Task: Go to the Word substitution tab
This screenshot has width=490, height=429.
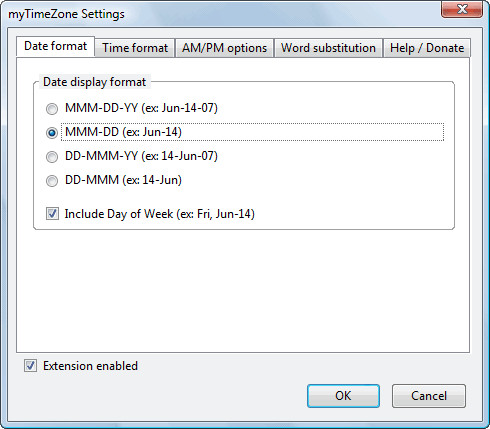Action: point(328,48)
